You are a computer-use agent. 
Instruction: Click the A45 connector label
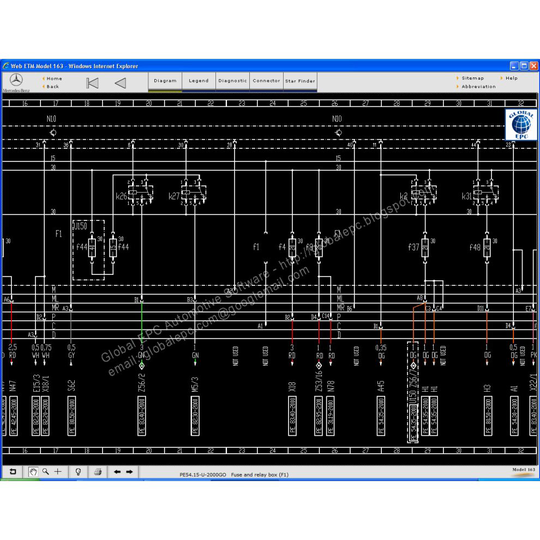(381, 386)
